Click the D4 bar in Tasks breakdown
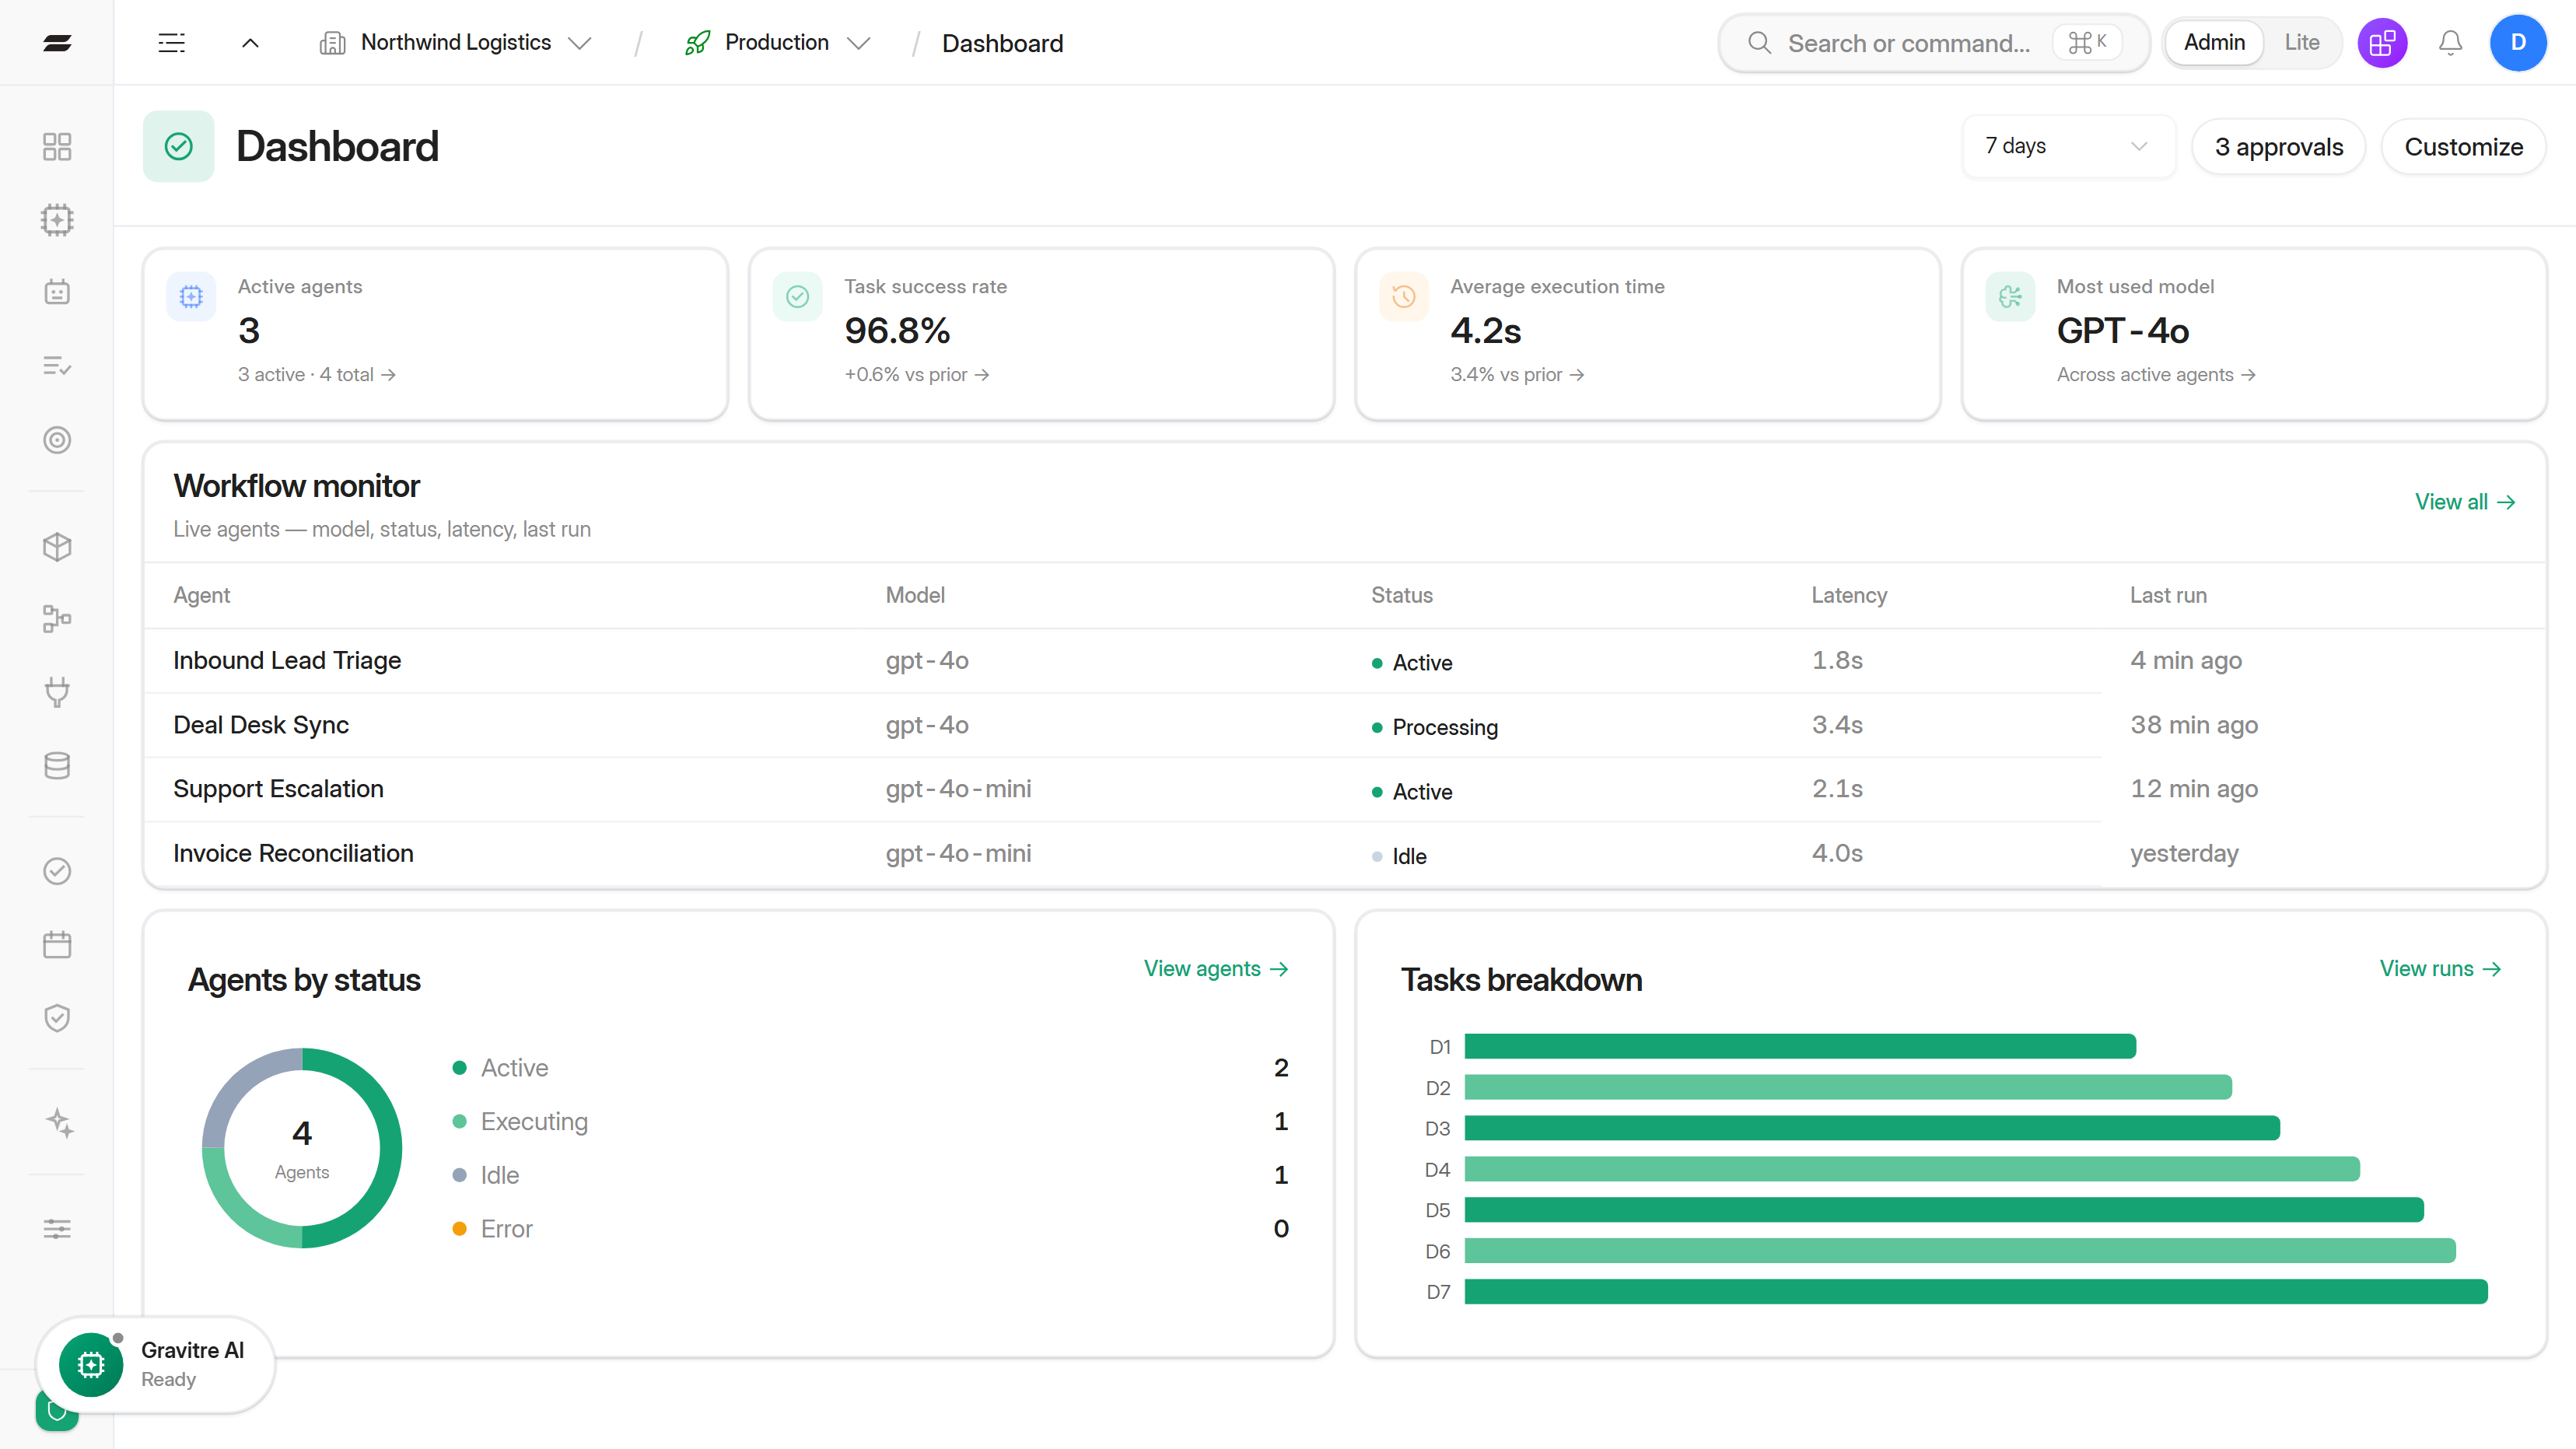Image resolution: width=2576 pixels, height=1449 pixels. pos(1912,1169)
